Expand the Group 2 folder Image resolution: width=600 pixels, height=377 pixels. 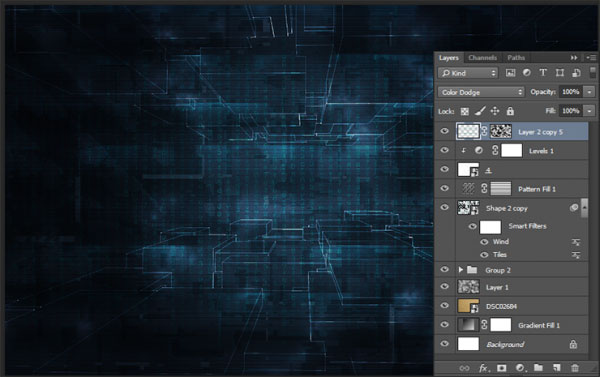(x=461, y=270)
